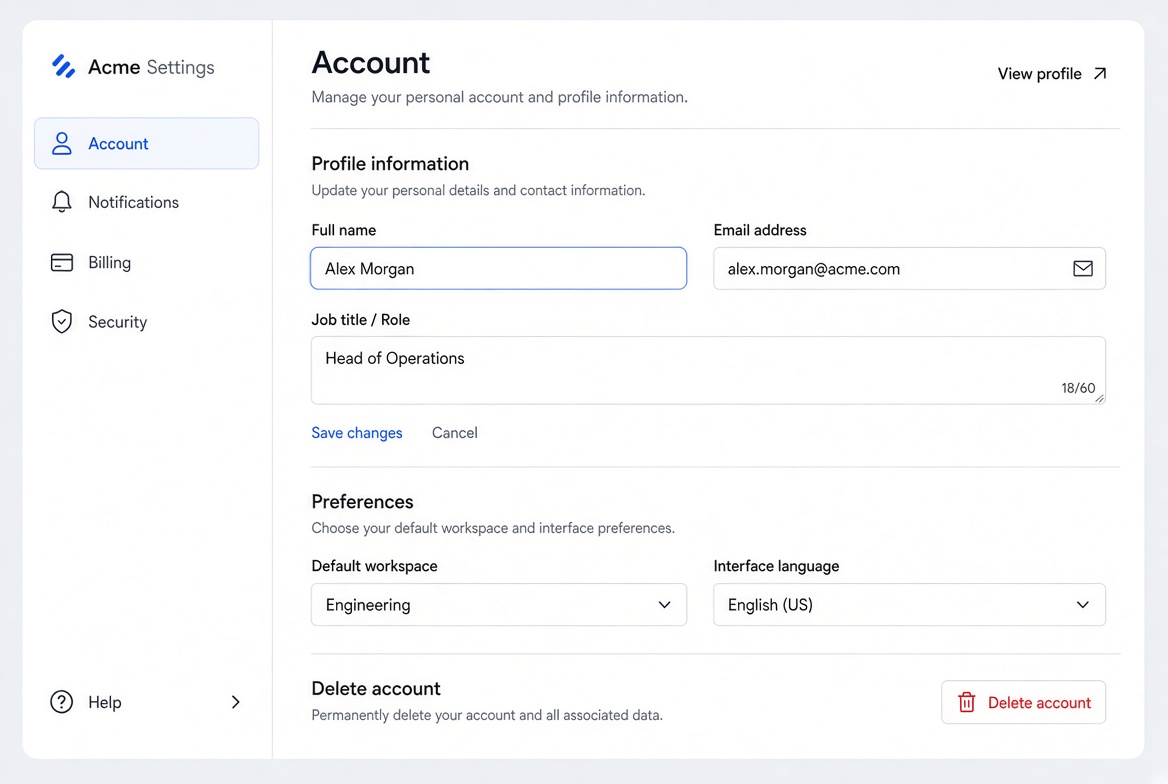The width and height of the screenshot is (1168, 784).
Task: Click the Notifications bell icon
Action: [62, 202]
